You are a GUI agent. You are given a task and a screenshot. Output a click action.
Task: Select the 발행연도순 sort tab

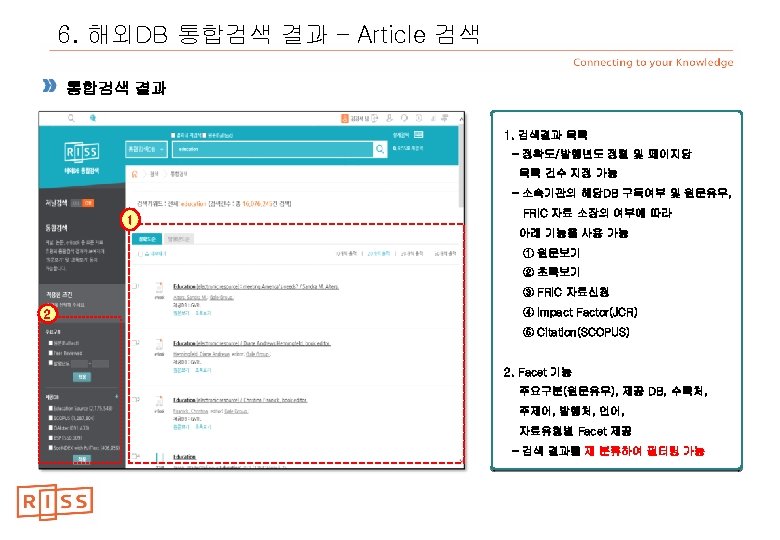(179, 239)
